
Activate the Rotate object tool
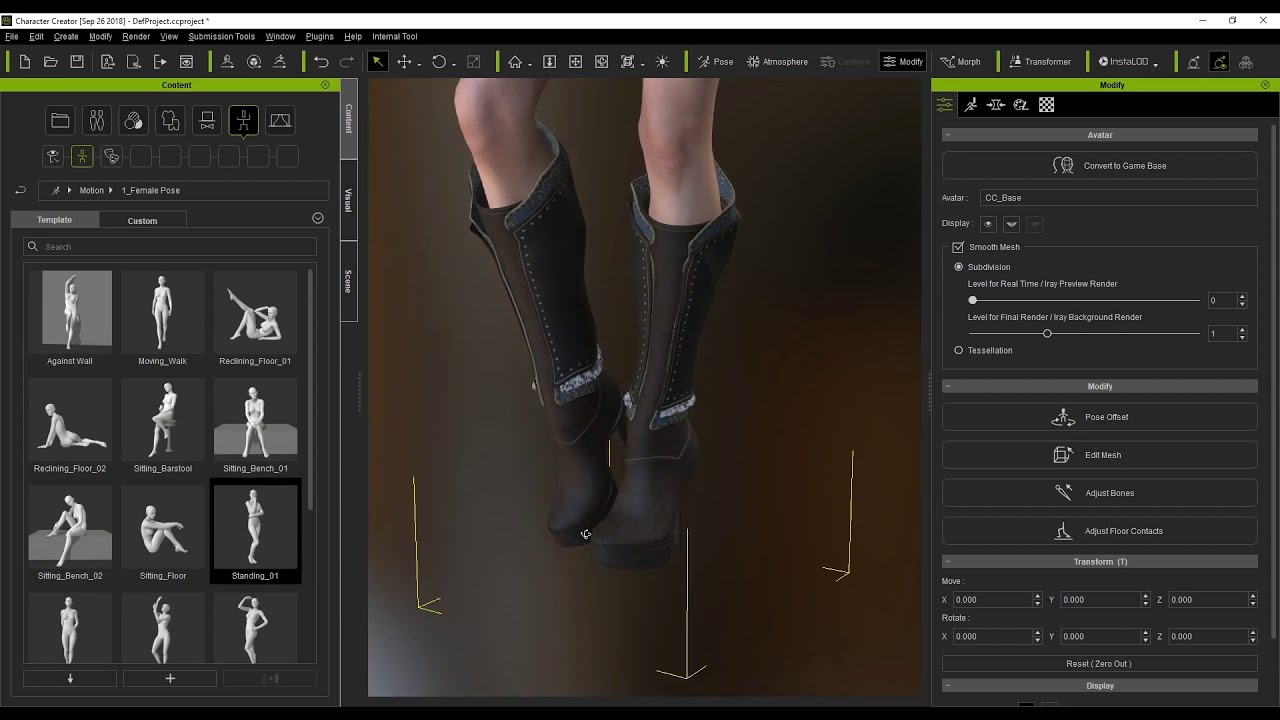pyautogui.click(x=438, y=62)
